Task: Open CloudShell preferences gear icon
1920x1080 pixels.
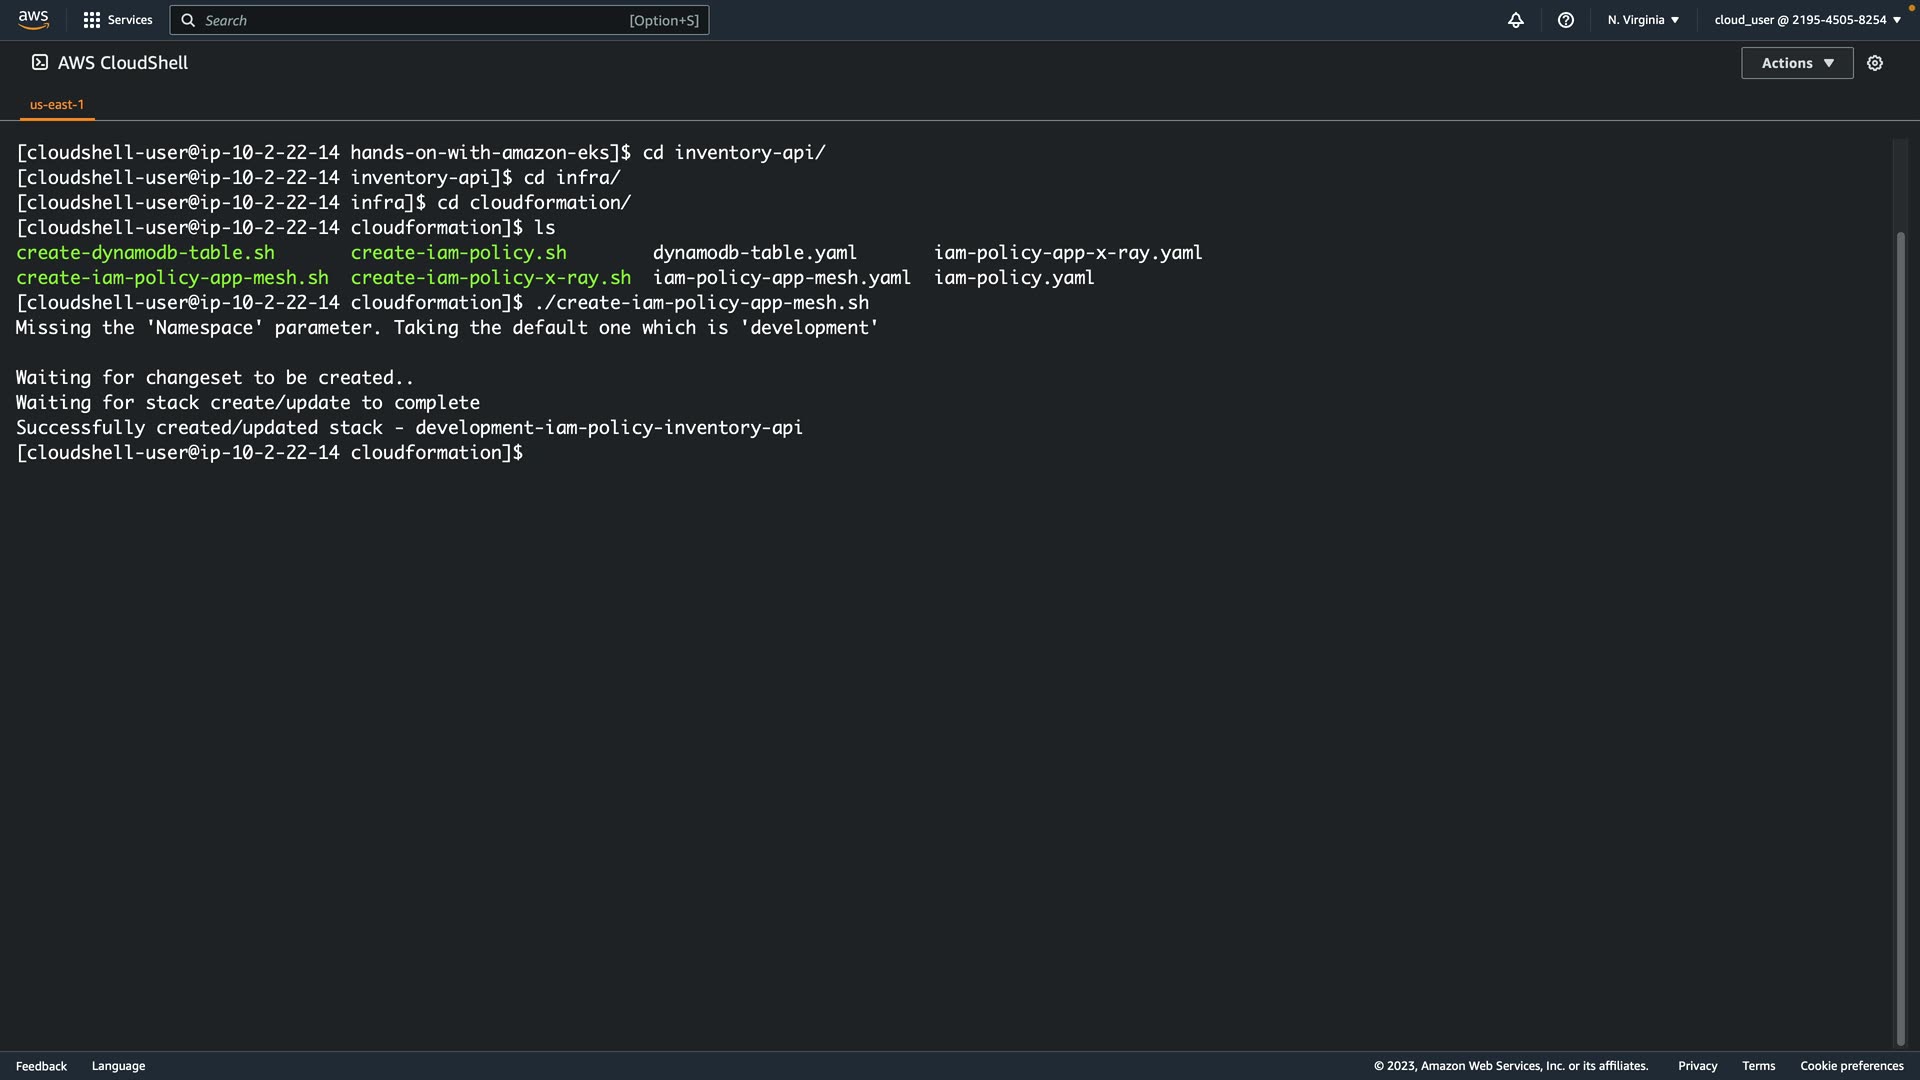Action: [1875, 63]
